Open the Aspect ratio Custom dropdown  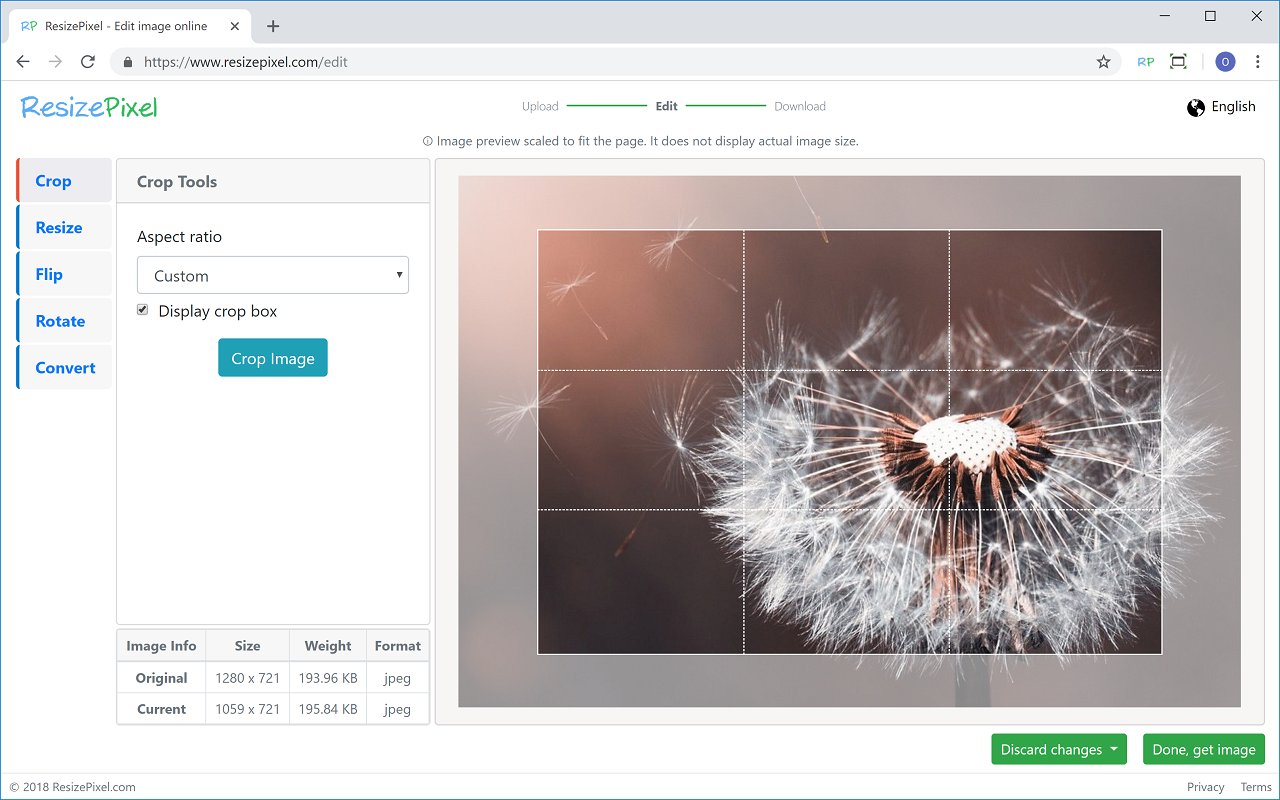273,275
